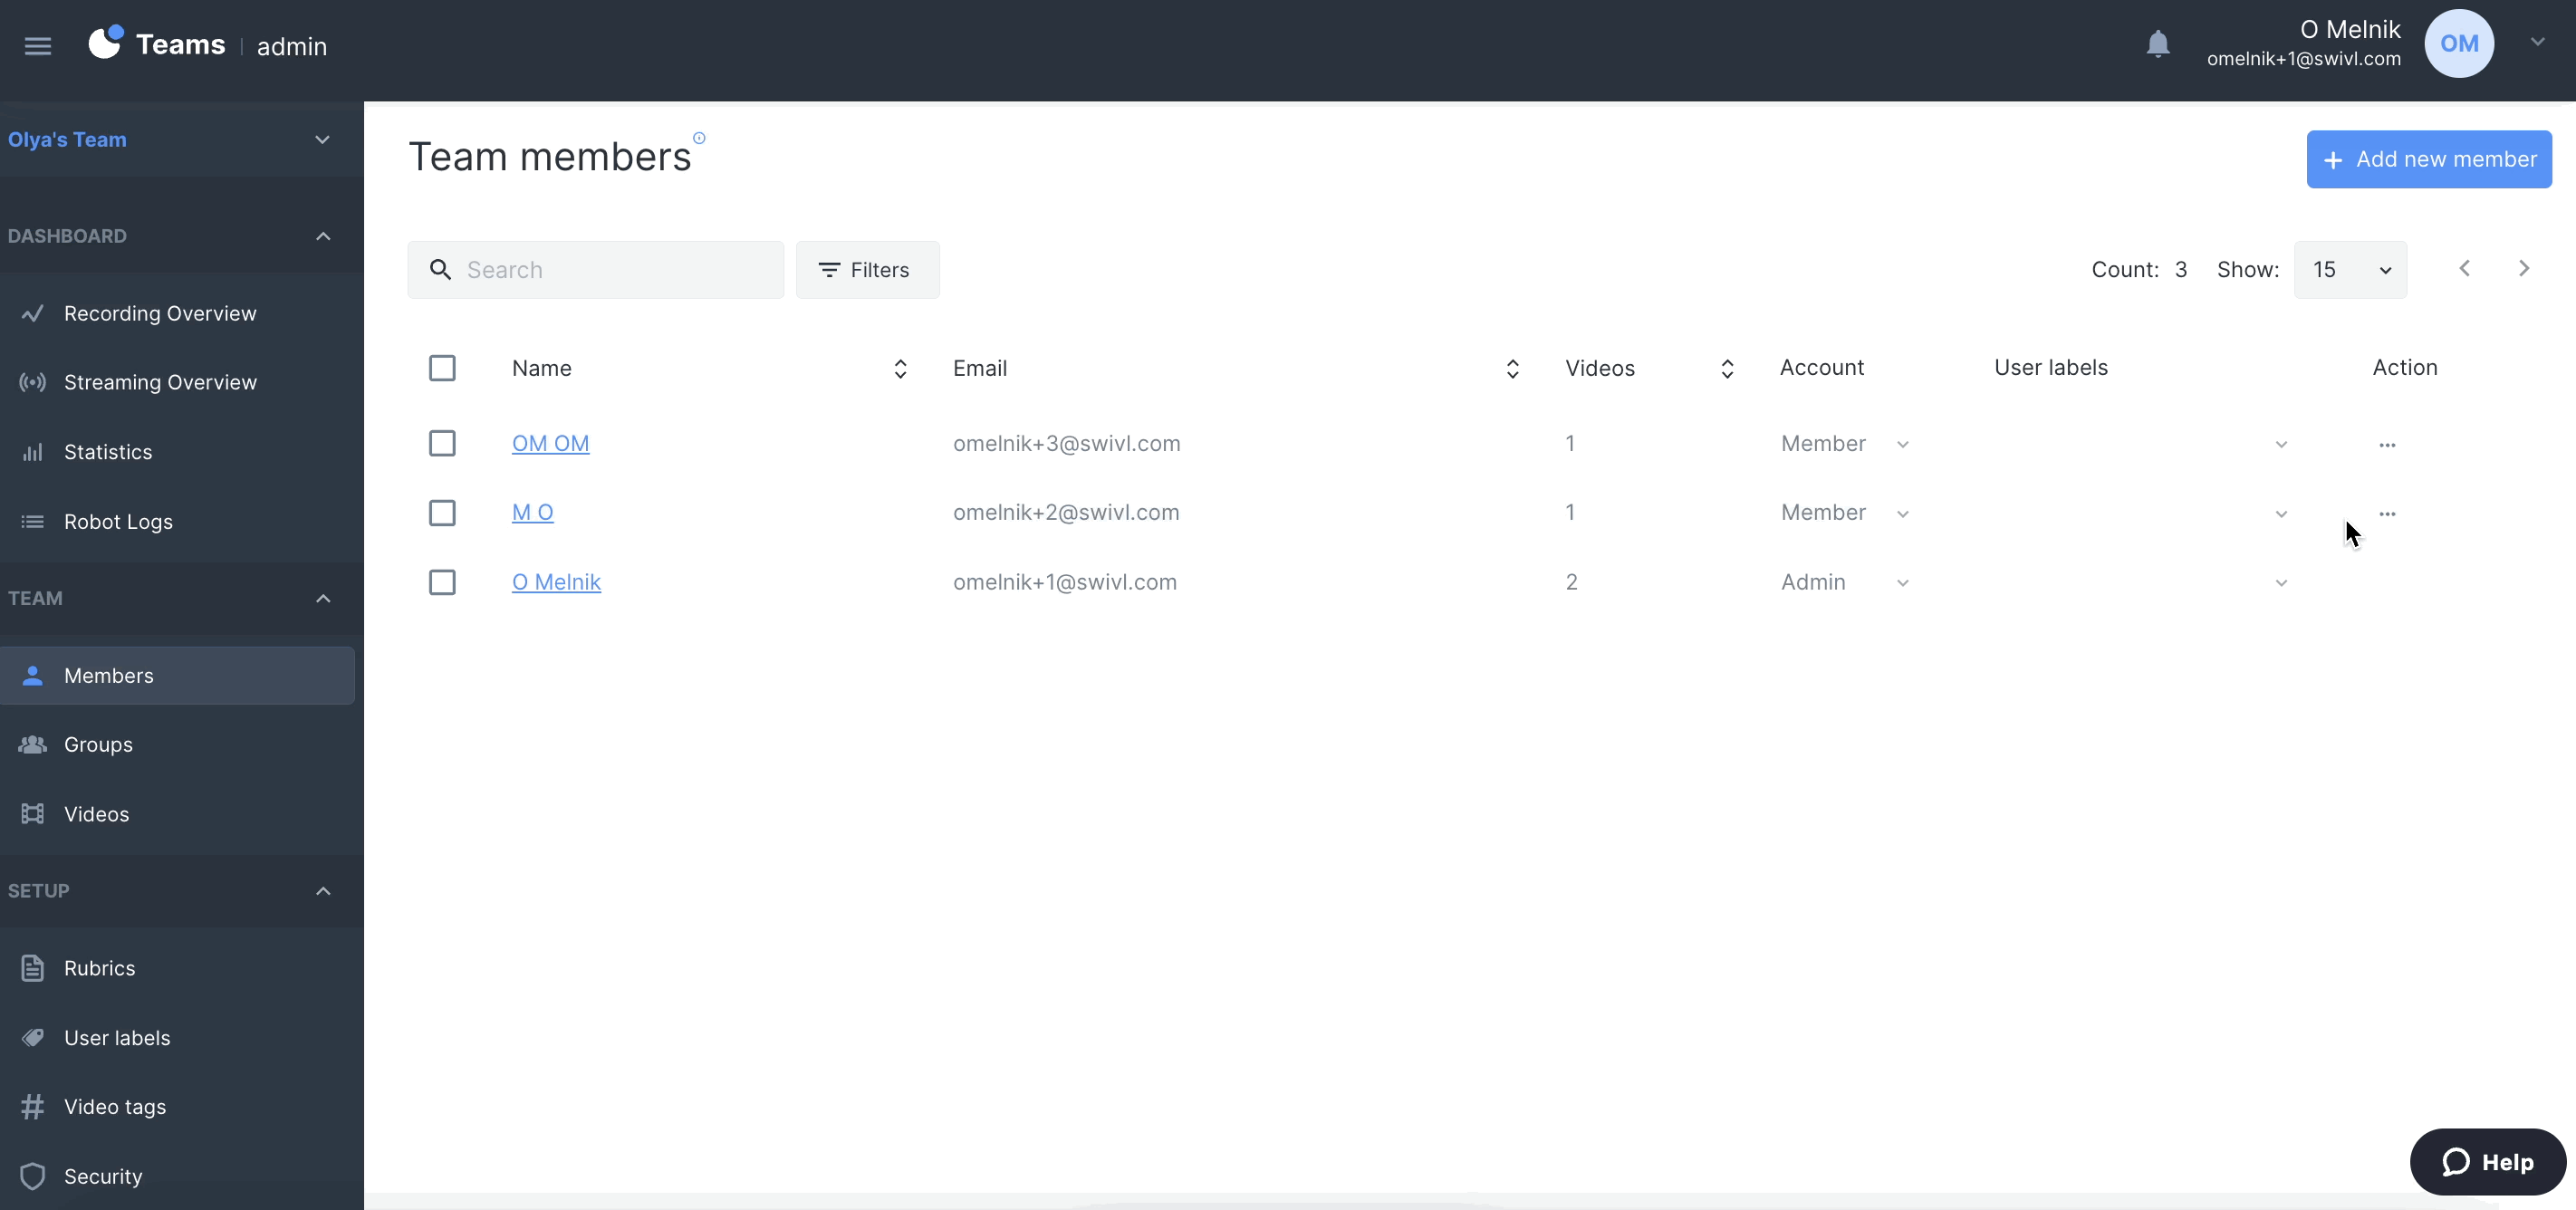Screen dimensions: 2576x1210
Task: Click the Teams logo icon
Action: [x=105, y=44]
